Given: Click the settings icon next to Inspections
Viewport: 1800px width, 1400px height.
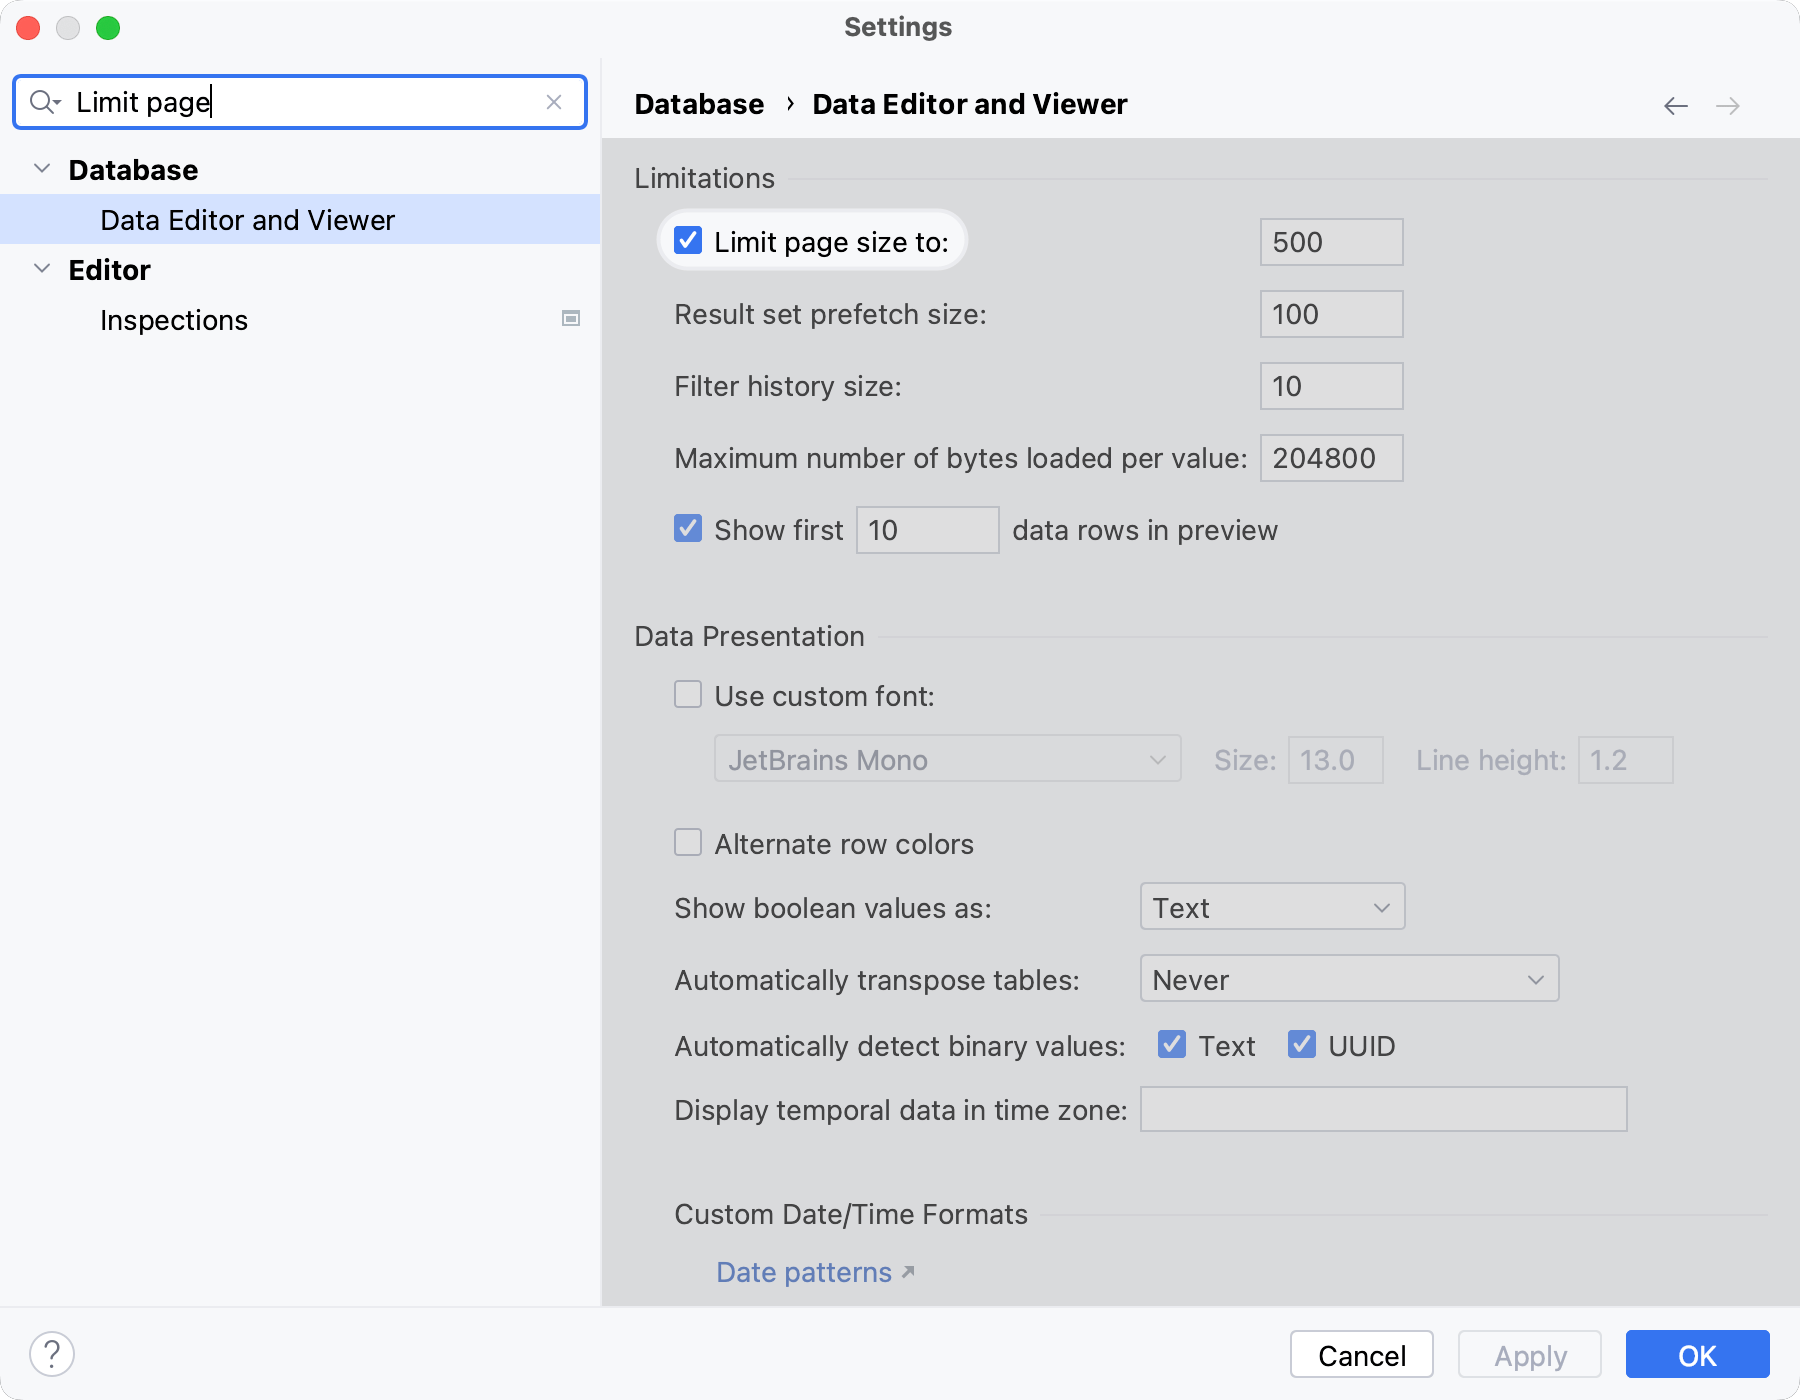Looking at the screenshot, I should (570, 319).
